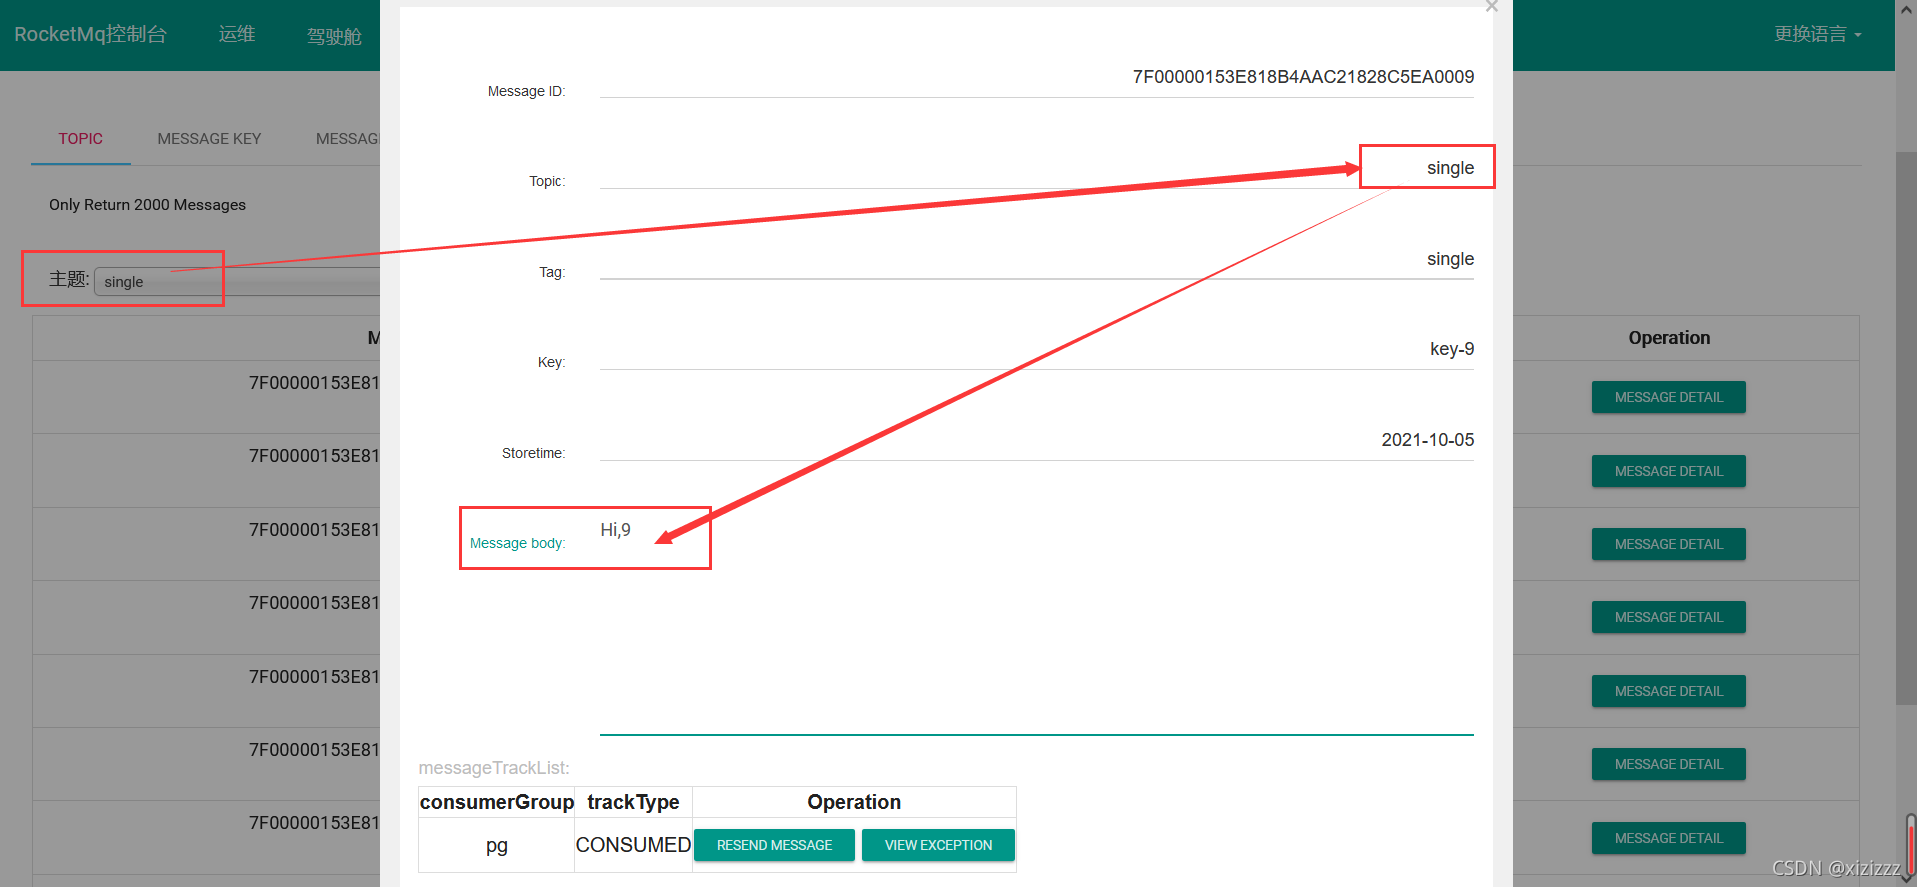Click RESEND MESSAGE for consumer group pg
The width and height of the screenshot is (1917, 887).
coord(774,845)
